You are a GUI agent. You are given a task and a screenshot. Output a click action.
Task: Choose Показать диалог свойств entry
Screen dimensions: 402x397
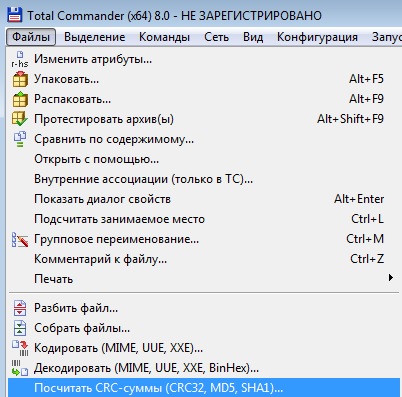(204, 199)
